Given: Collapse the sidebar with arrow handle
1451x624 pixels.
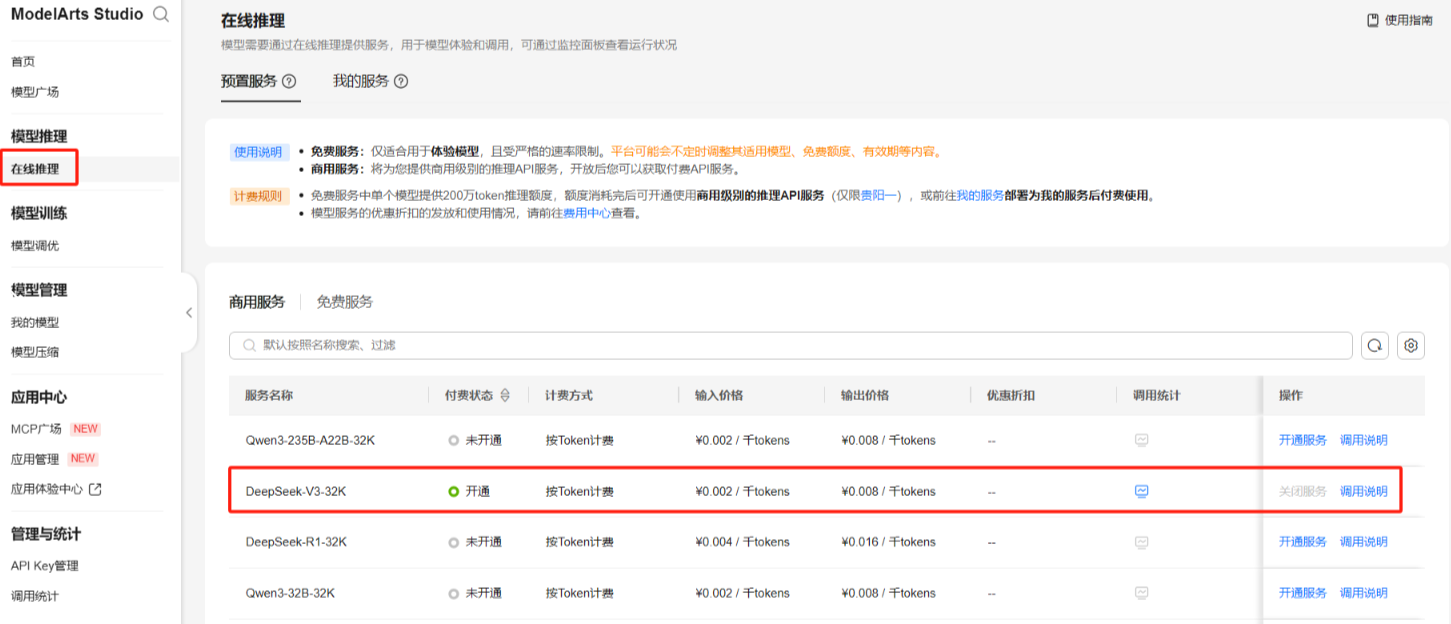Looking at the screenshot, I should [189, 312].
